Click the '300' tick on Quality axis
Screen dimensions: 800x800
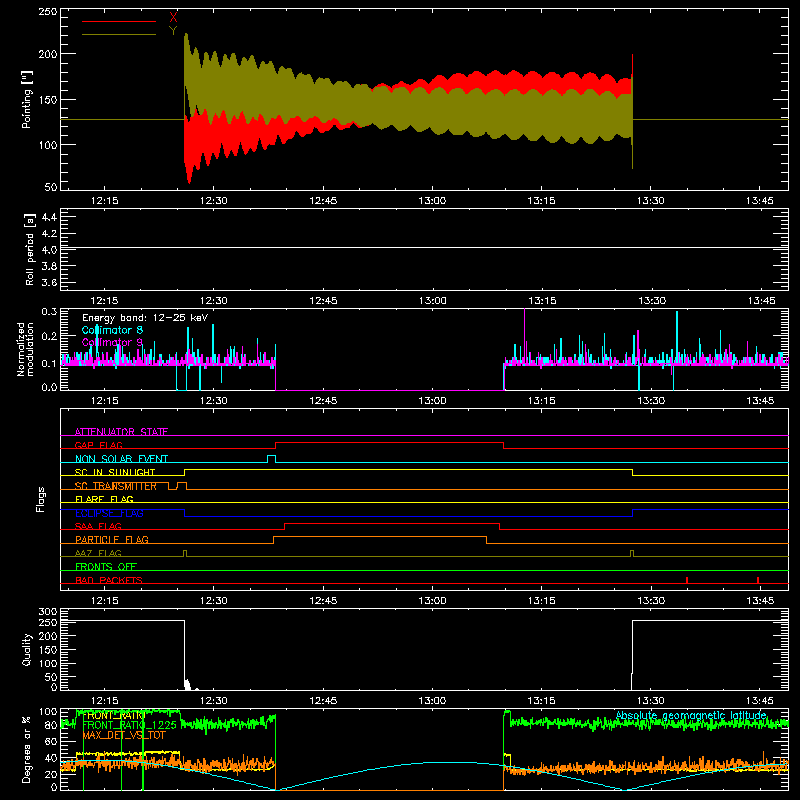pos(47,612)
